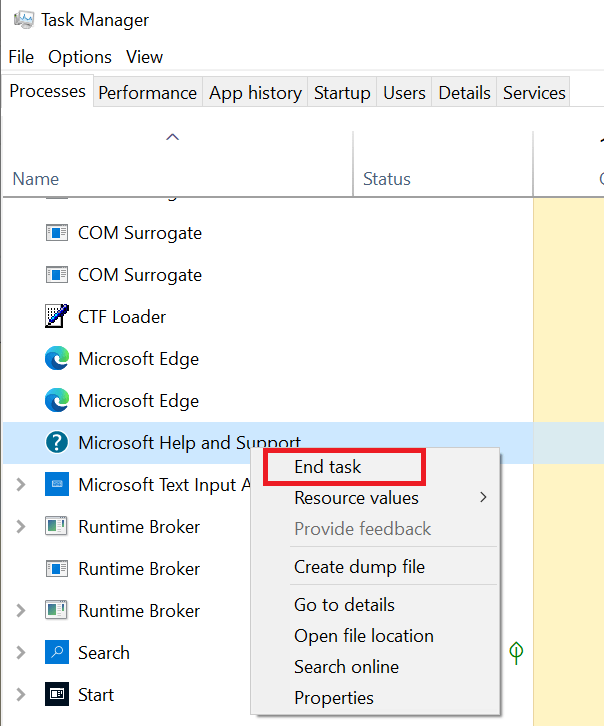
Task: Click the Microsoft Text Input keyboard icon
Action: (x=57, y=484)
